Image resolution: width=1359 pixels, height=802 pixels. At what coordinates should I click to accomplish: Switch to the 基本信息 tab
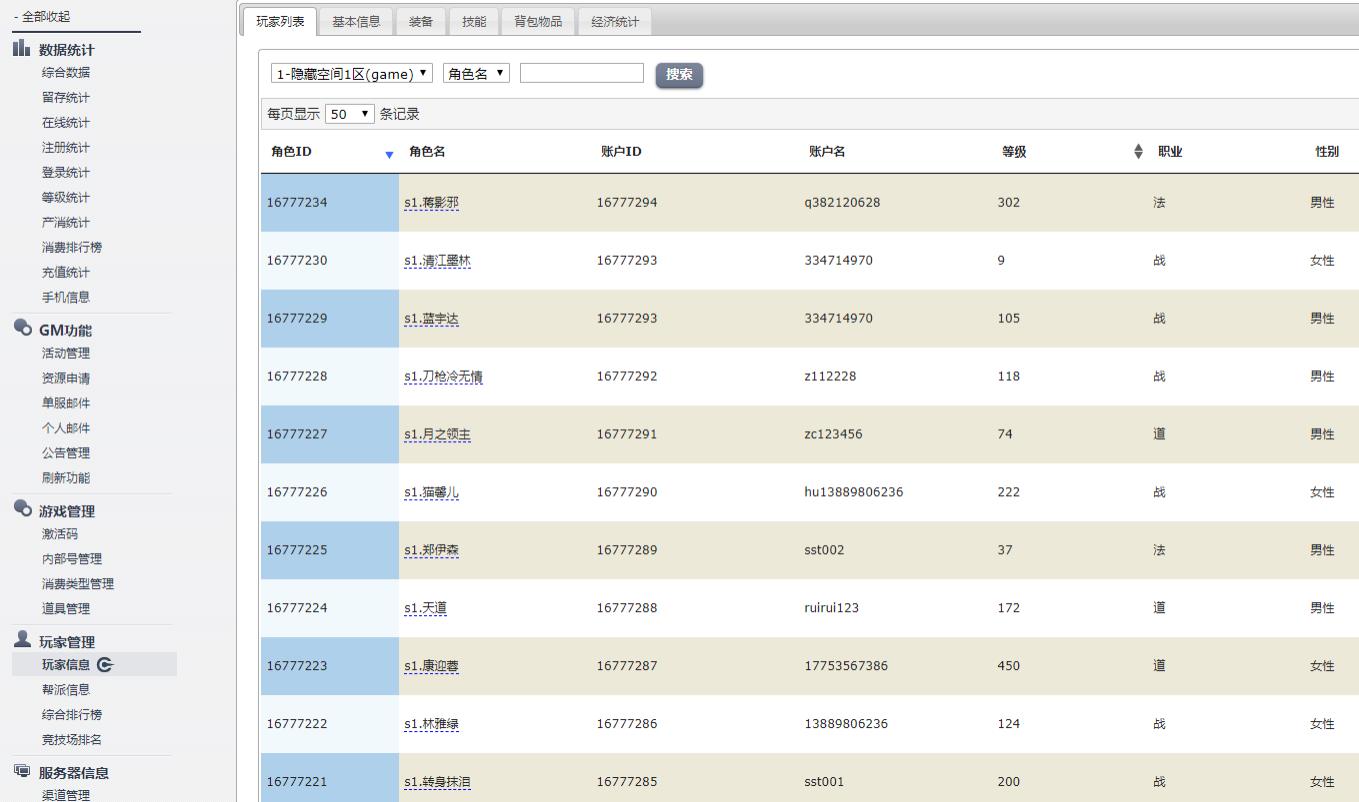point(356,22)
